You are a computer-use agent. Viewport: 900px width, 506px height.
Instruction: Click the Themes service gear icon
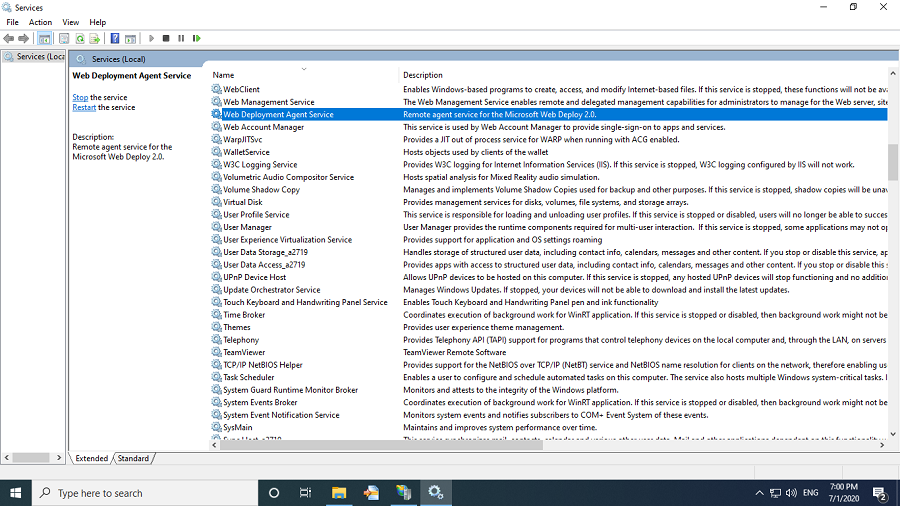coord(216,328)
